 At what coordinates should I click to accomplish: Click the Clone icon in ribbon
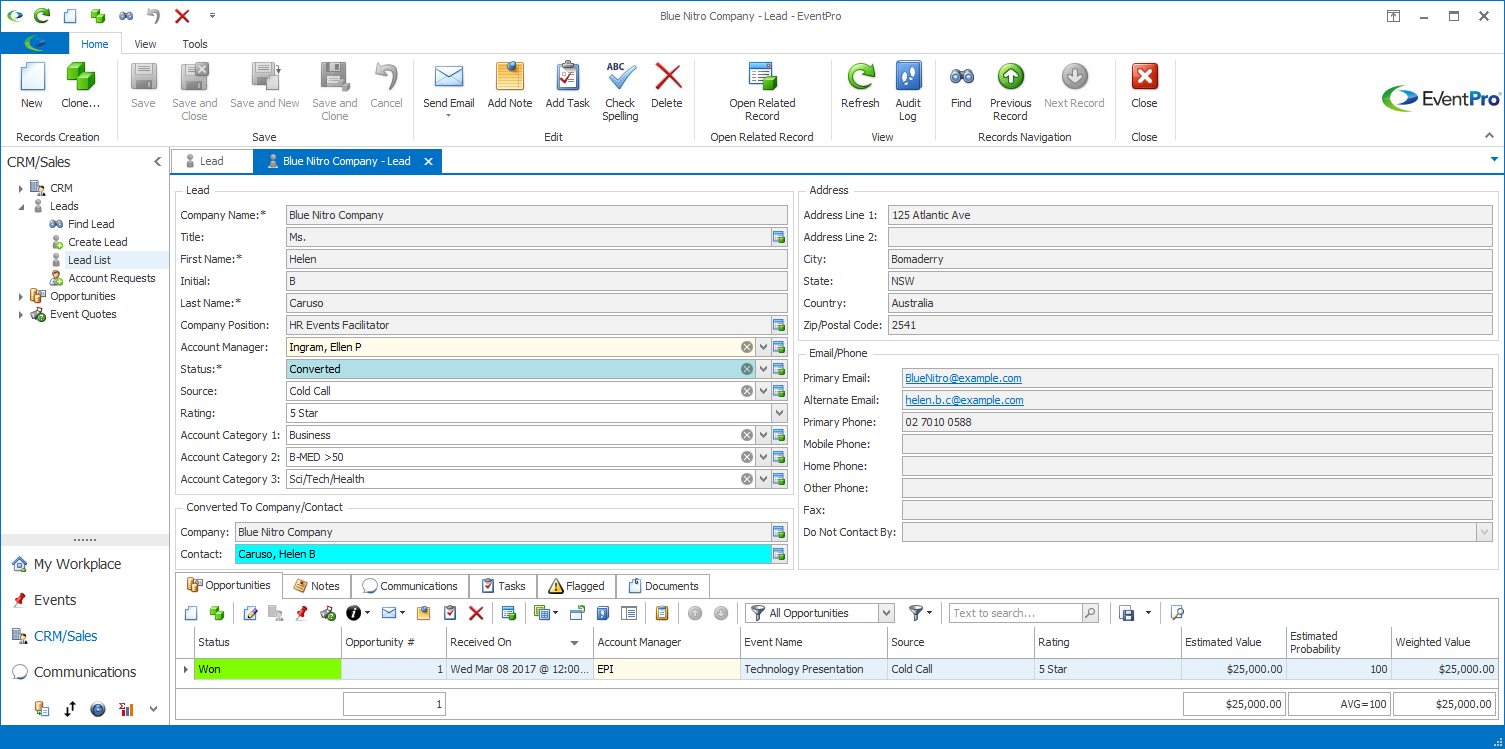coord(80,77)
